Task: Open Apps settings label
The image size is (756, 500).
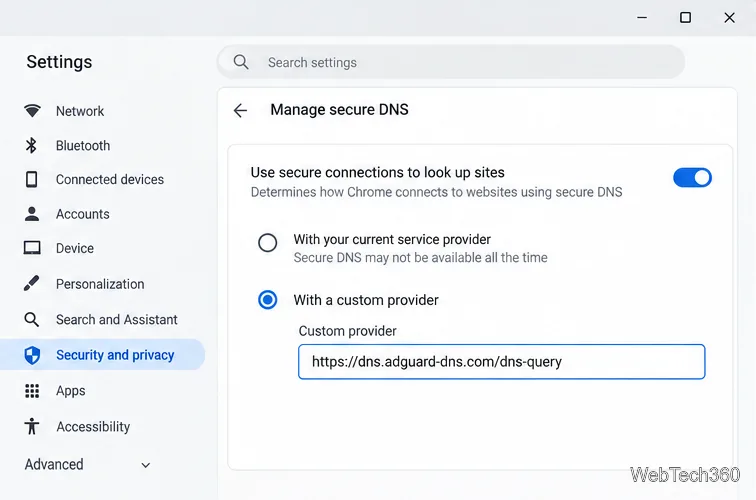Action: click(x=70, y=391)
